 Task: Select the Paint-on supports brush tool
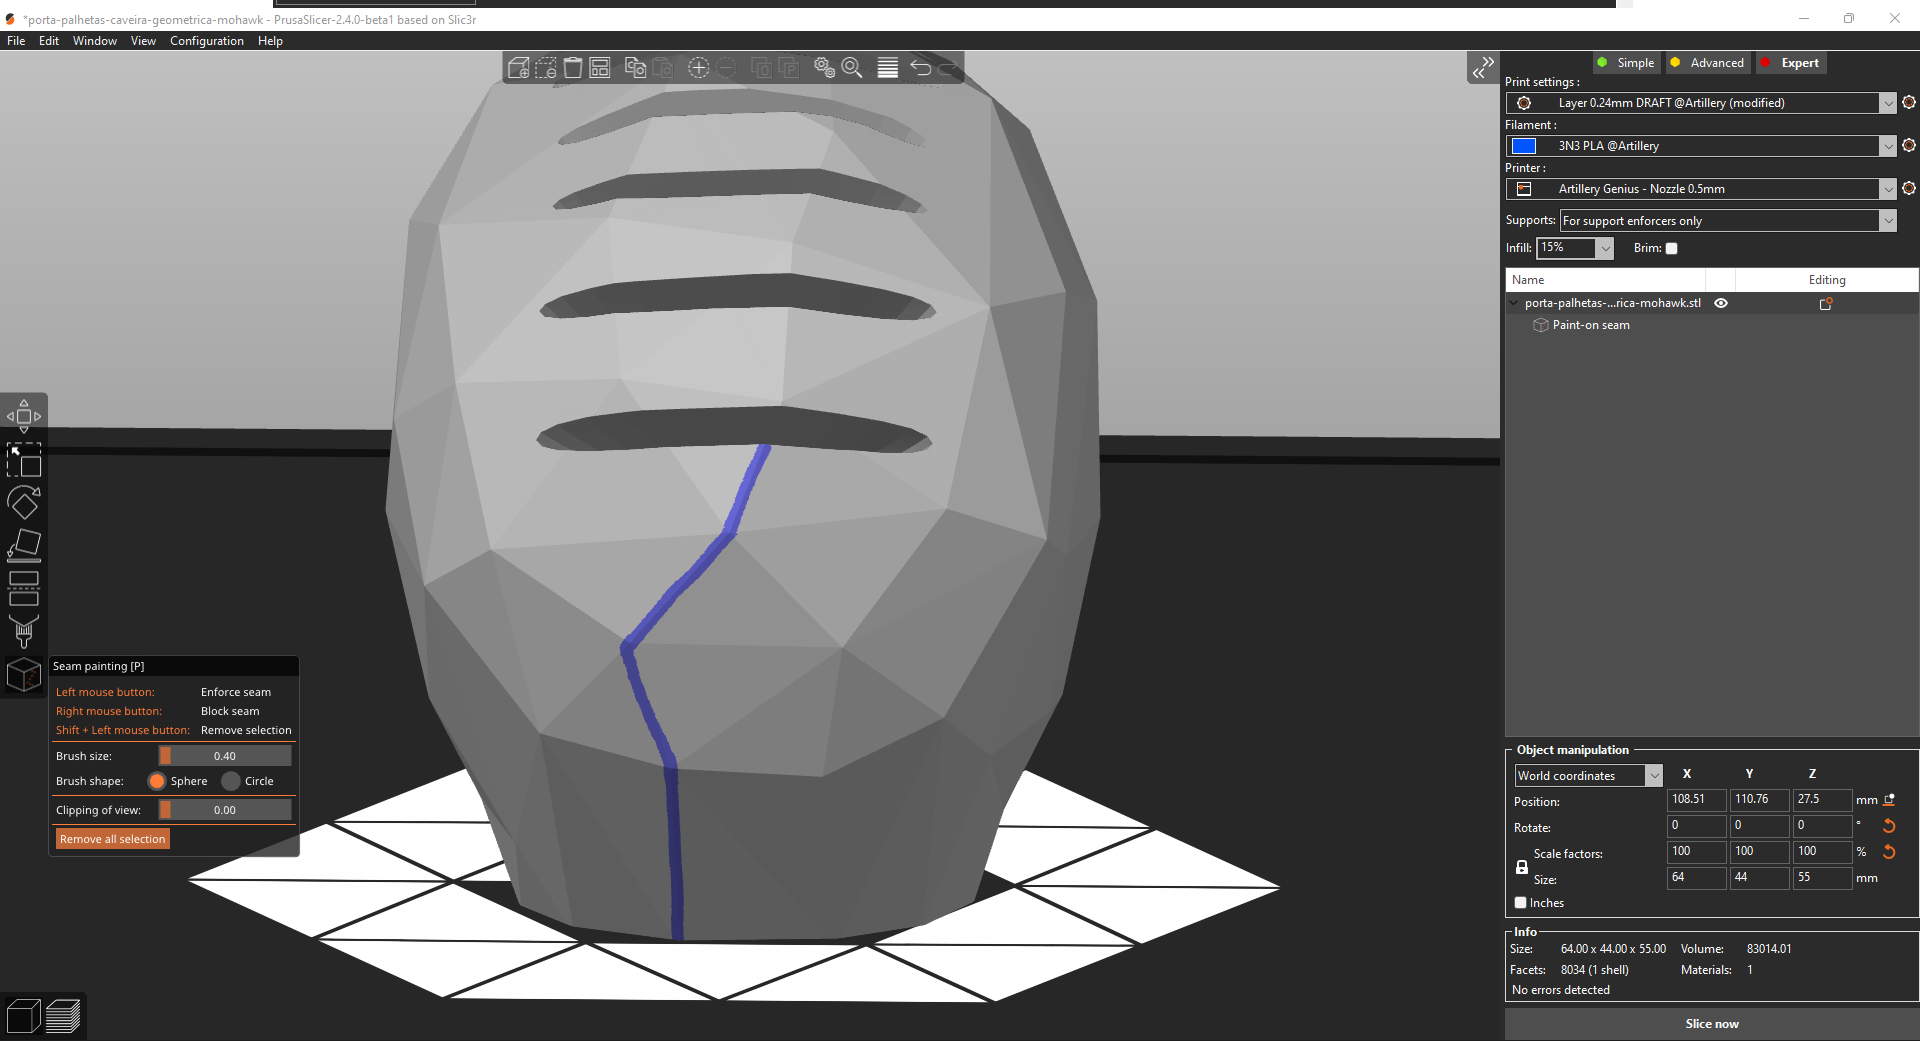point(24,631)
